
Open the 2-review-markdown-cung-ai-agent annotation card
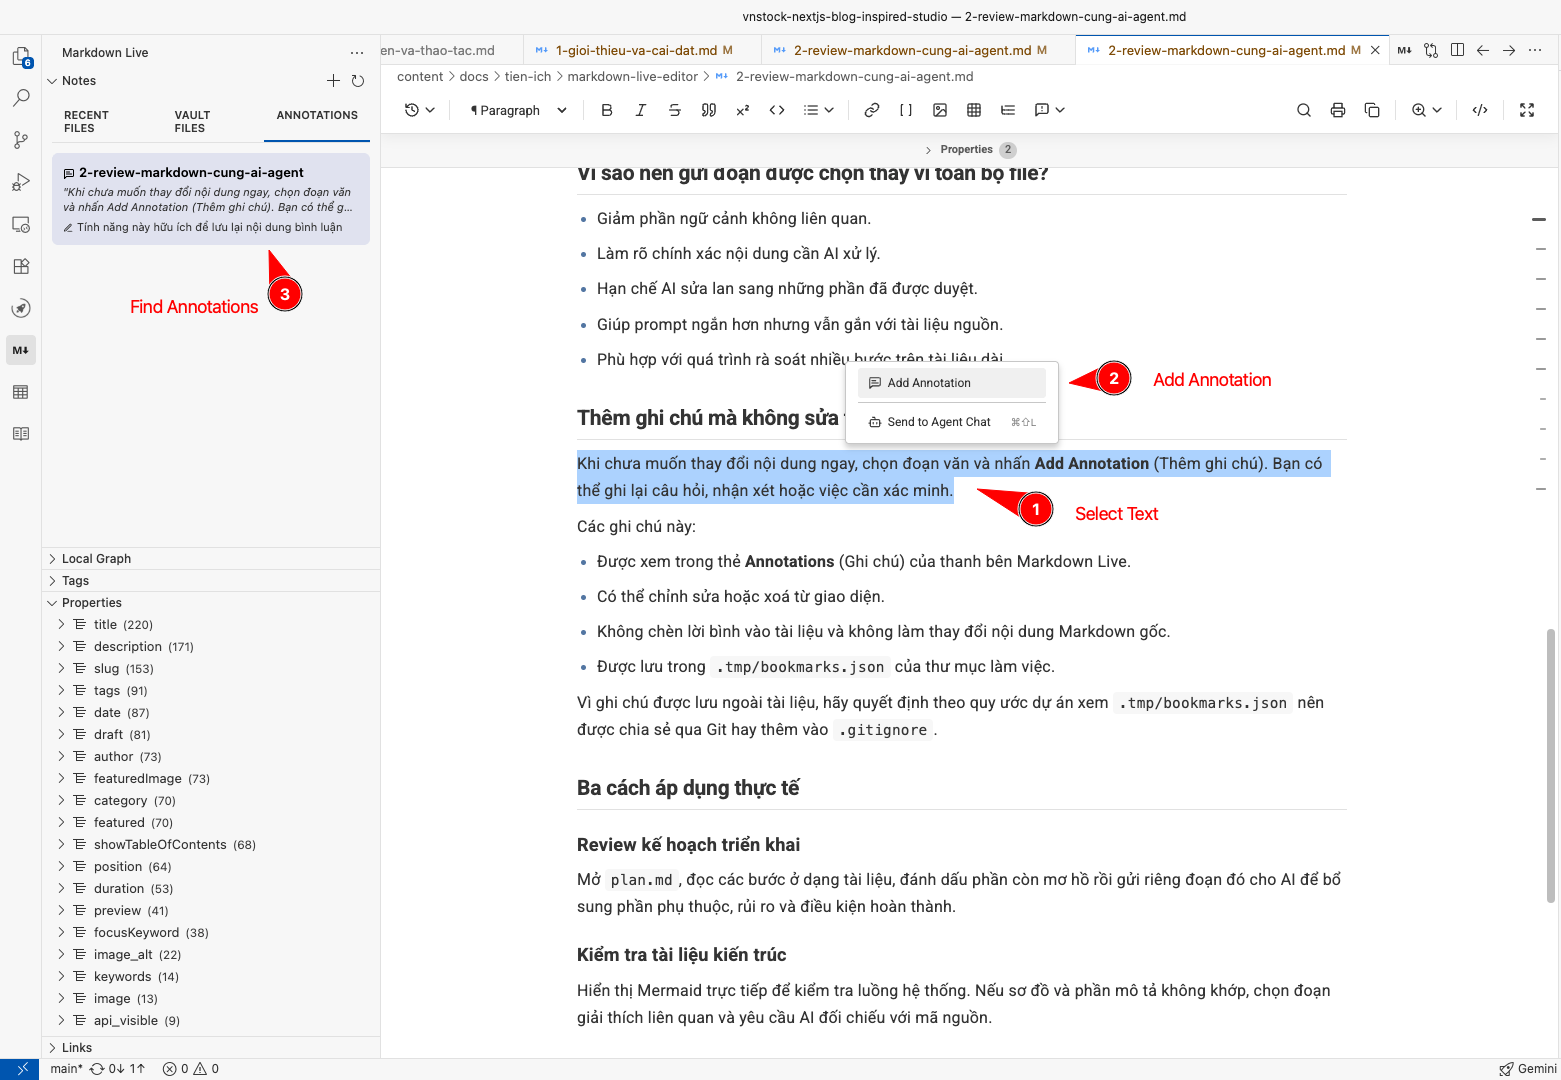click(211, 199)
